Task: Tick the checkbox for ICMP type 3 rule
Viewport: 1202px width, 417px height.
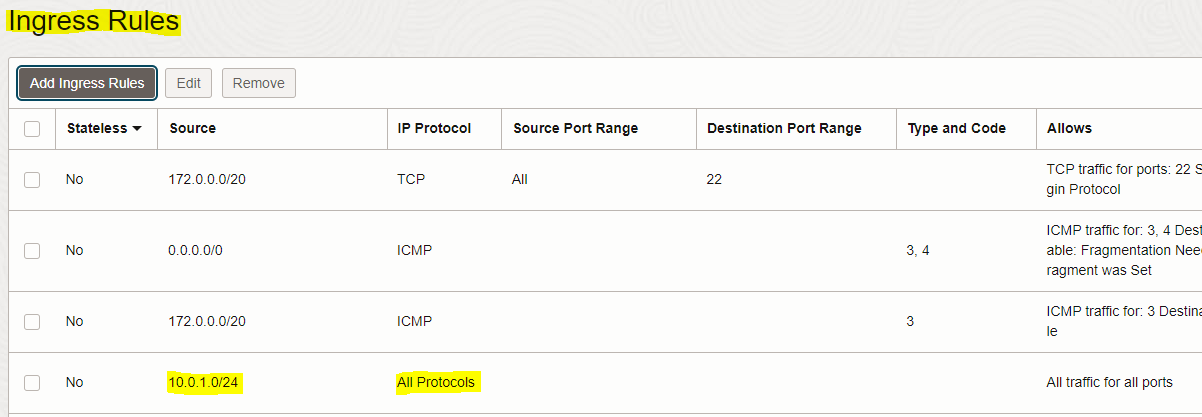Action: point(32,322)
